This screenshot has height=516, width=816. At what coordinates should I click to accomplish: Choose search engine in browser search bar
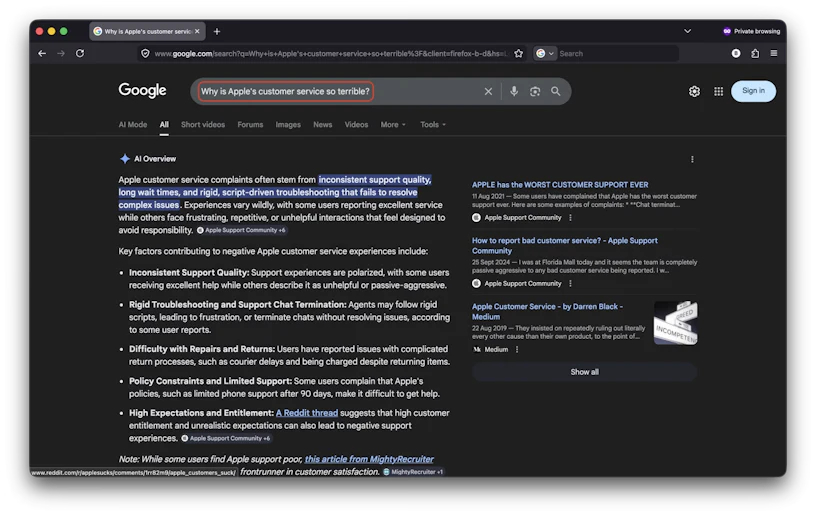click(x=544, y=53)
